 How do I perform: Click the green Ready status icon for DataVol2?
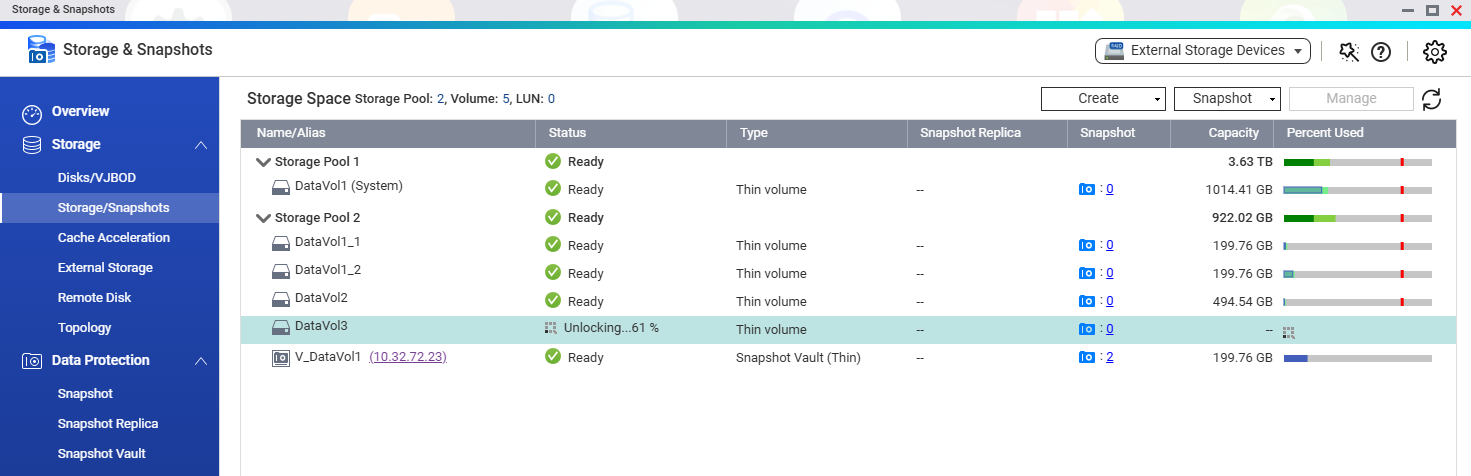tap(553, 301)
